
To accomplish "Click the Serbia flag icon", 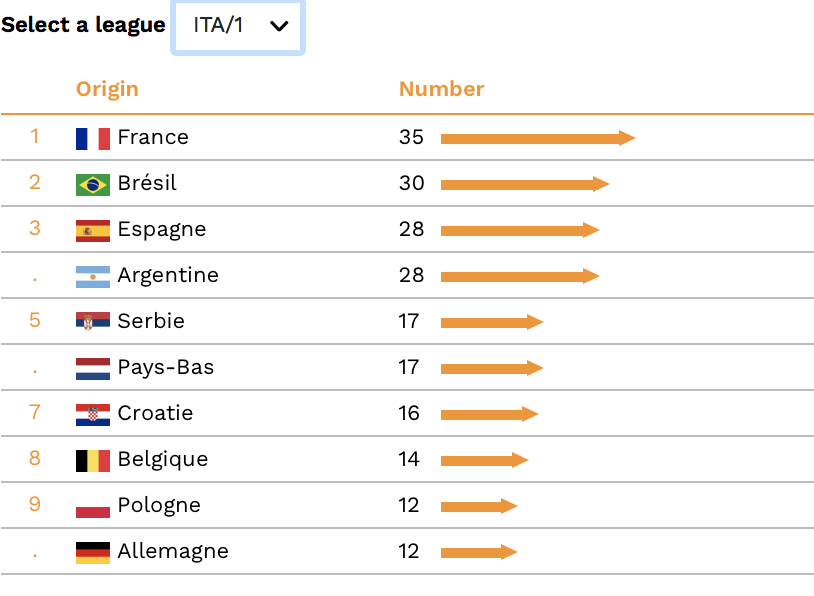I will tap(93, 321).
